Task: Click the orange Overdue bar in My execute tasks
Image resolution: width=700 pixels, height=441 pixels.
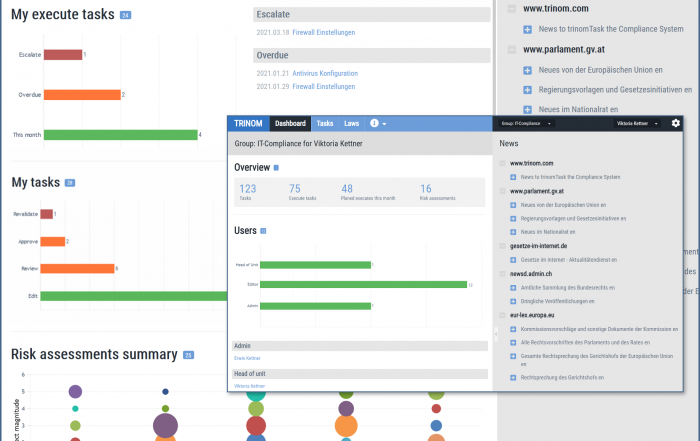Action: 82,95
